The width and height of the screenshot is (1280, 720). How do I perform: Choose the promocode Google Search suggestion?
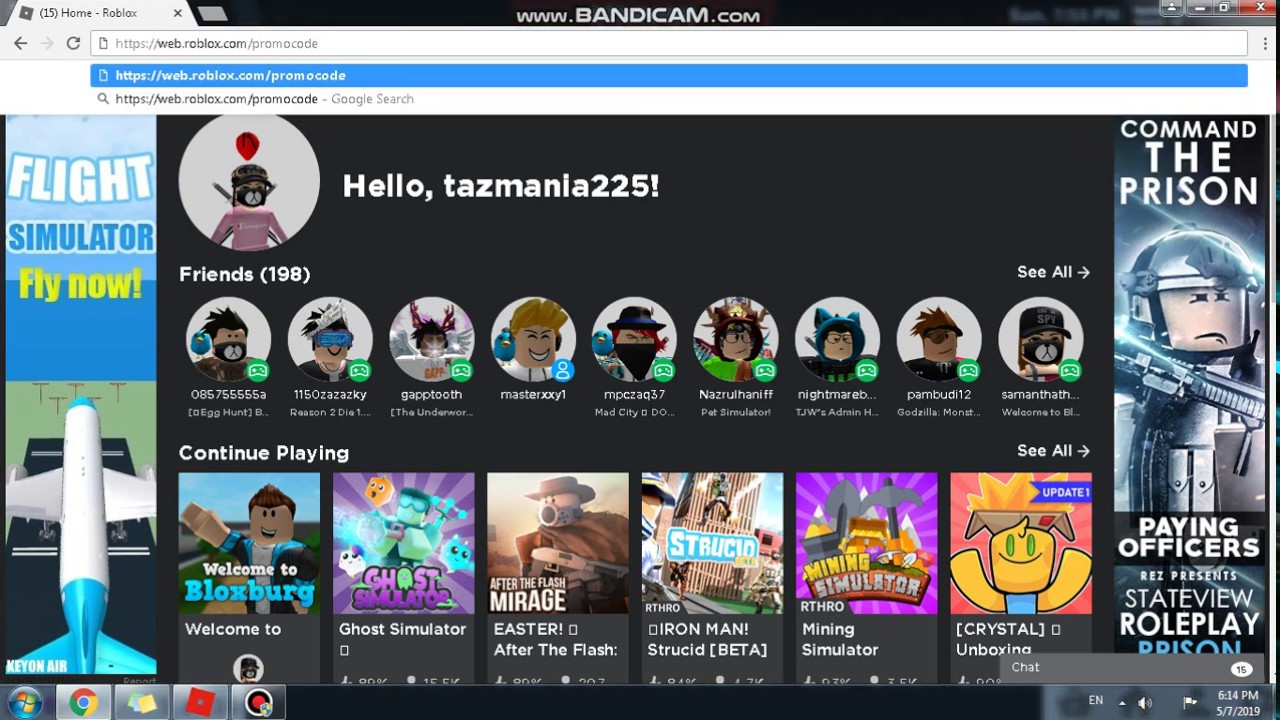pos(669,99)
